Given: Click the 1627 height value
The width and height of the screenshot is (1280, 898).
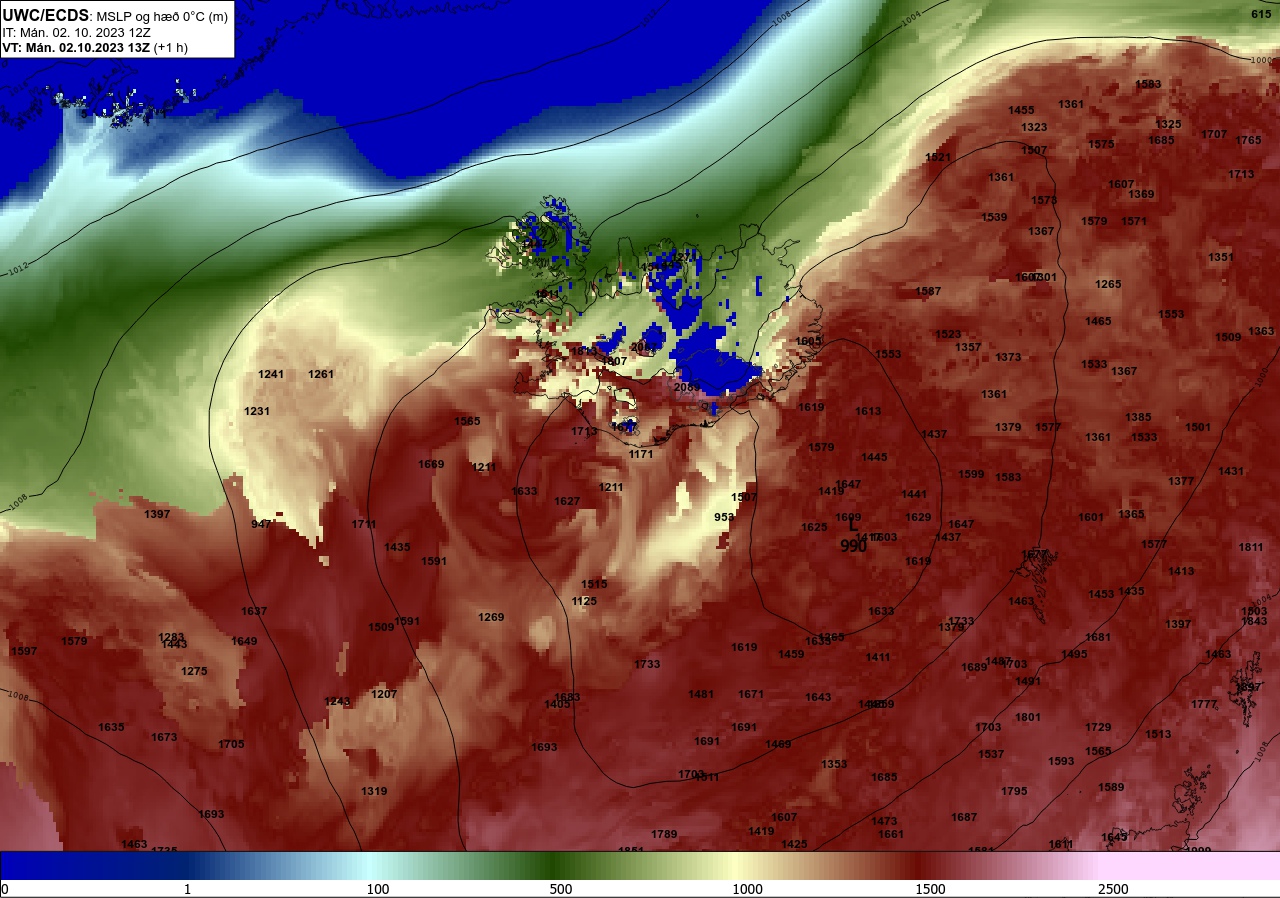Looking at the screenshot, I should pos(567,501).
